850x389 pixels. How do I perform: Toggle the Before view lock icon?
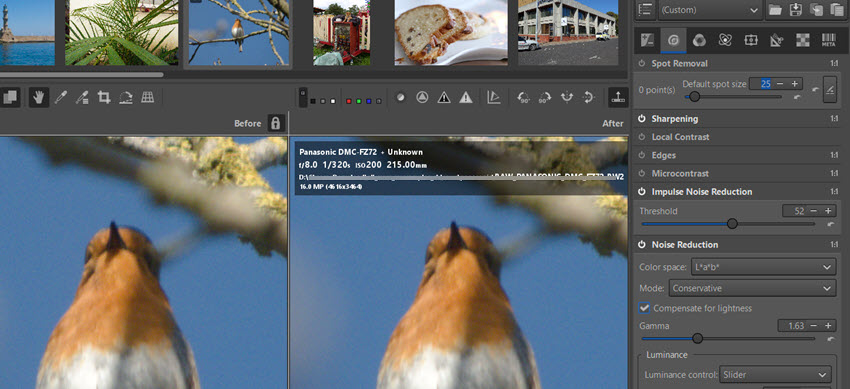275,123
